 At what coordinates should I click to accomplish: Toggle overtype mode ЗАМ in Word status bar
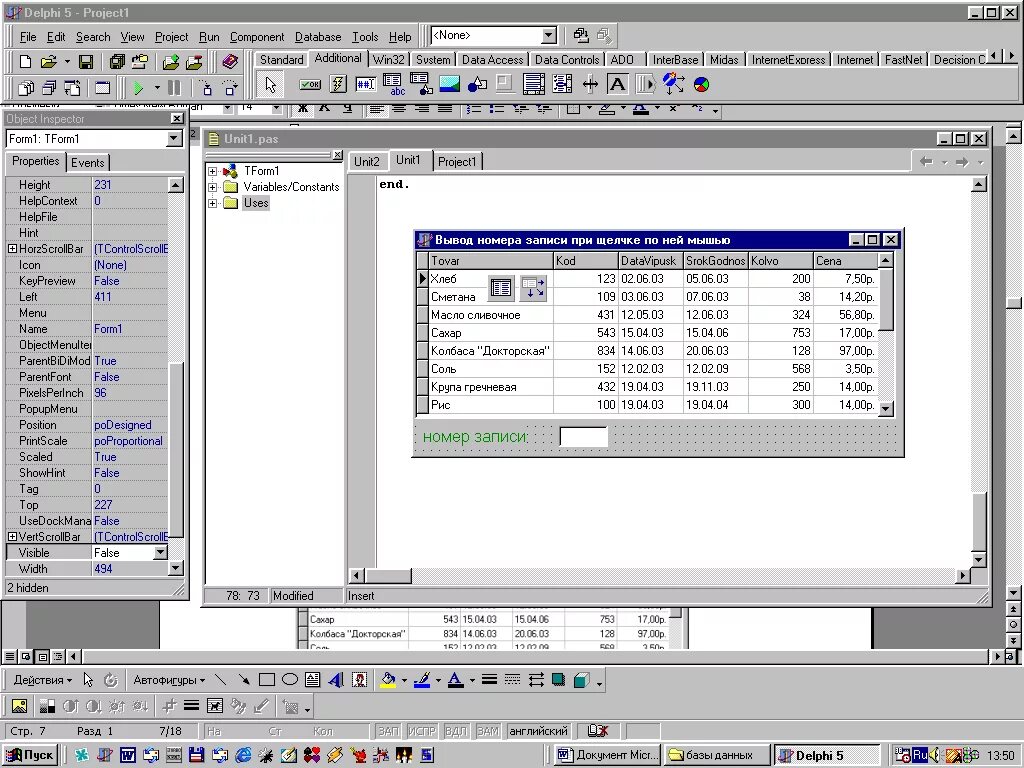tap(488, 731)
